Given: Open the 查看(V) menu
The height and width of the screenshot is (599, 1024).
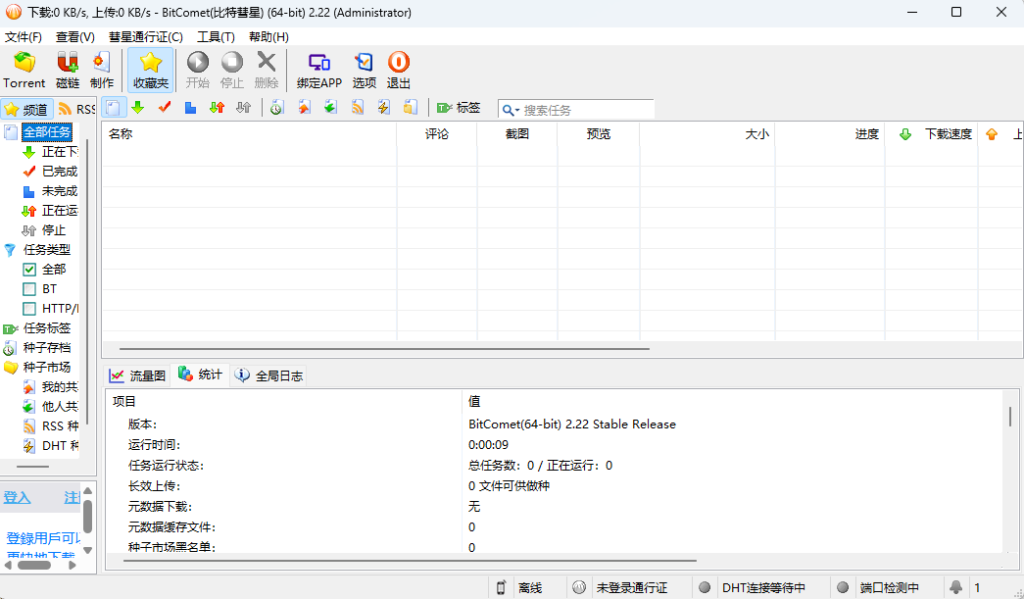Looking at the screenshot, I should click(x=75, y=37).
